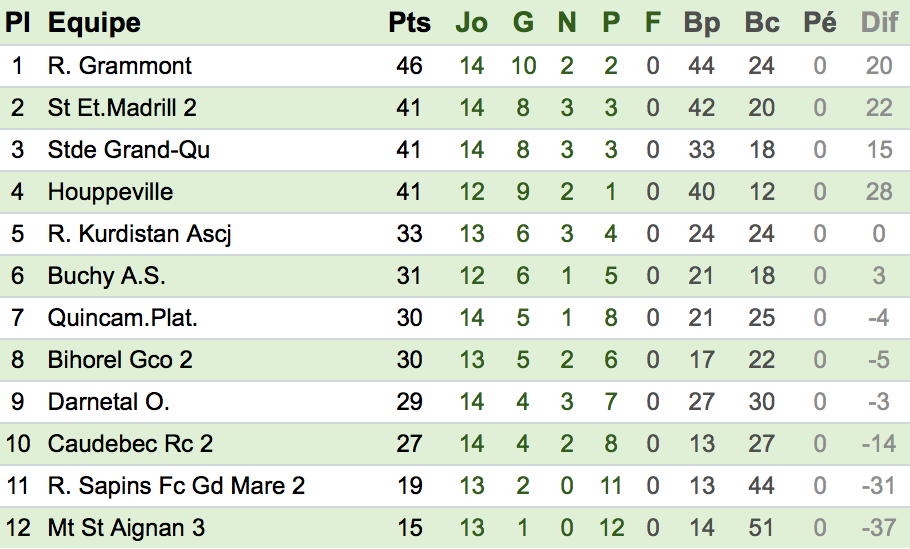Viewport: 910px width, 549px height.
Task: Open team R. Grammont
Action: (119, 66)
